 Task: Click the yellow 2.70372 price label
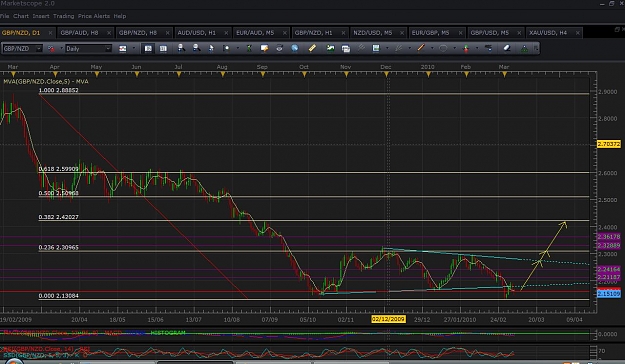click(609, 144)
